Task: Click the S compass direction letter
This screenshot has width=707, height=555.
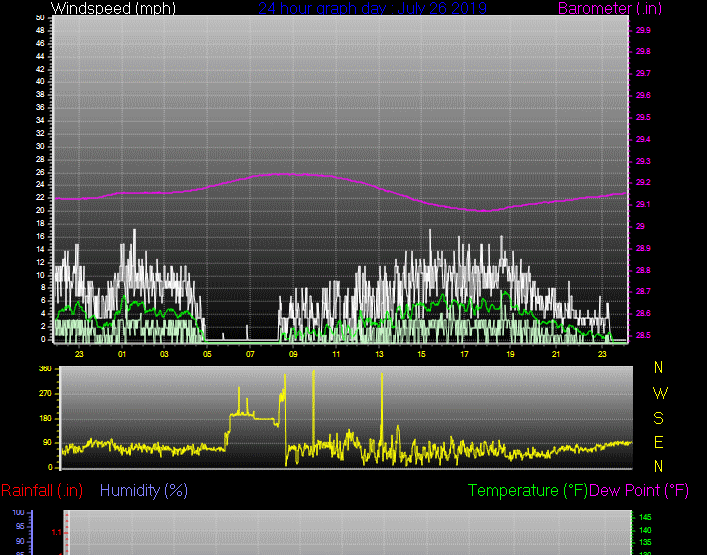Action: tap(658, 418)
